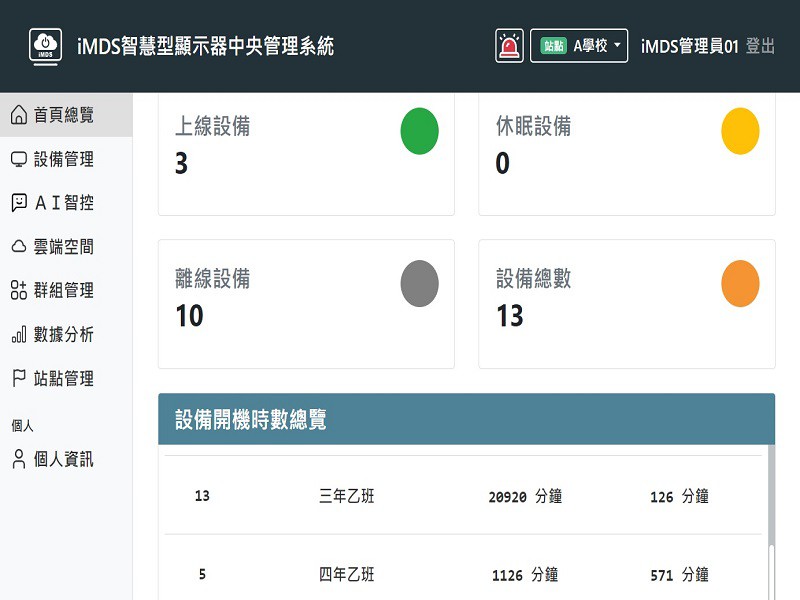Screen dimensions: 800x600
Task: Click the gray 離線設備 status circle
Action: [x=419, y=283]
